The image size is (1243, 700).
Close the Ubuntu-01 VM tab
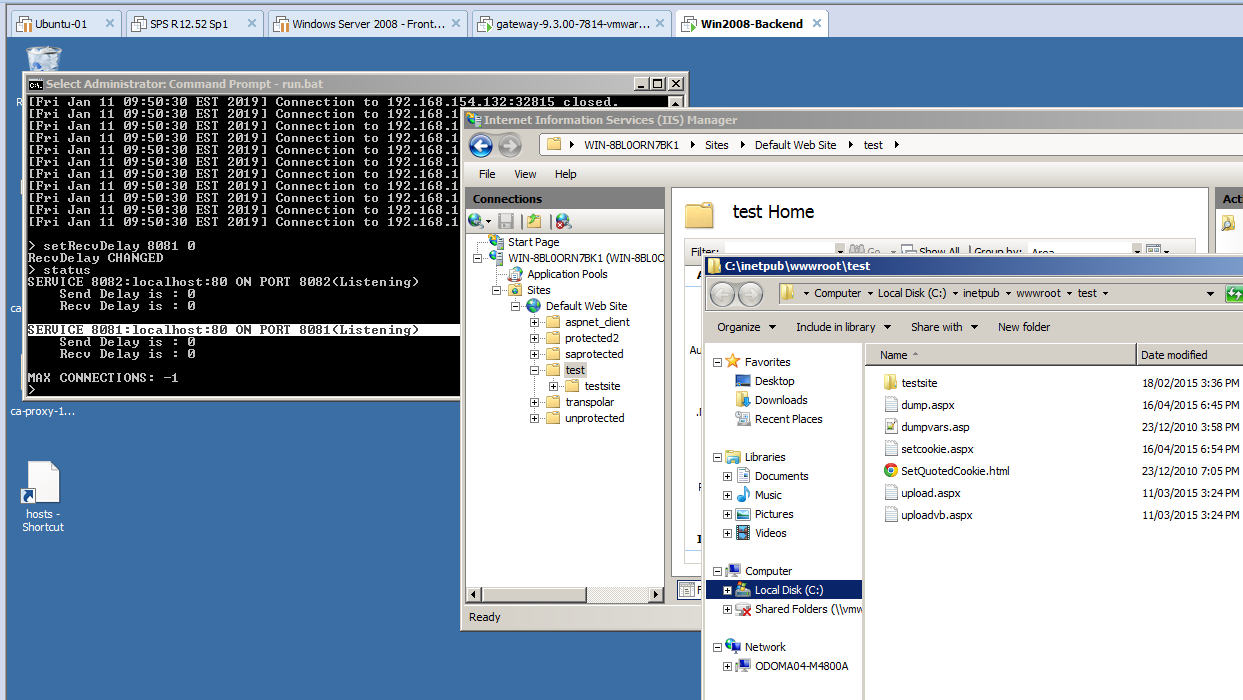110,24
